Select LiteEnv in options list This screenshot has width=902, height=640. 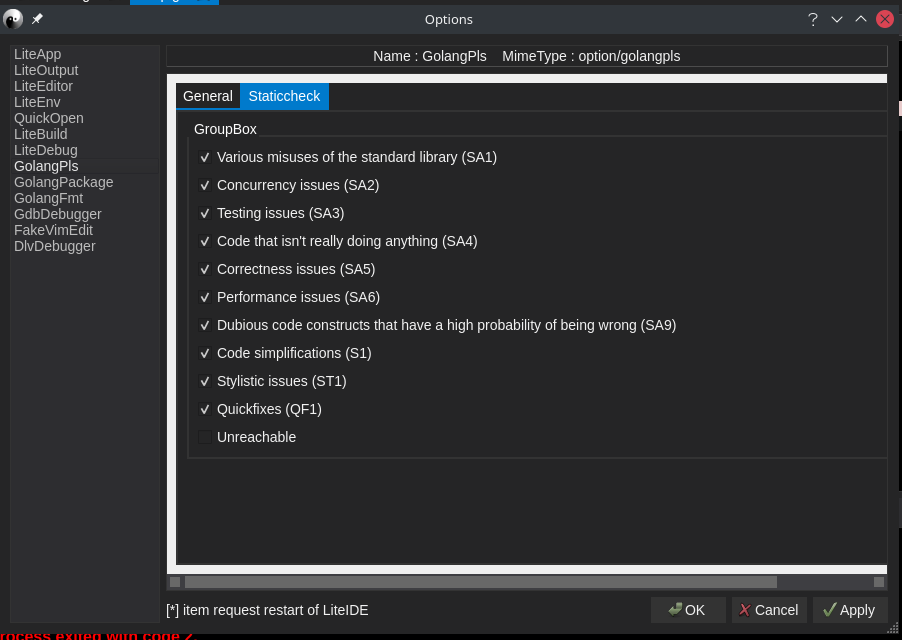(x=85, y=102)
